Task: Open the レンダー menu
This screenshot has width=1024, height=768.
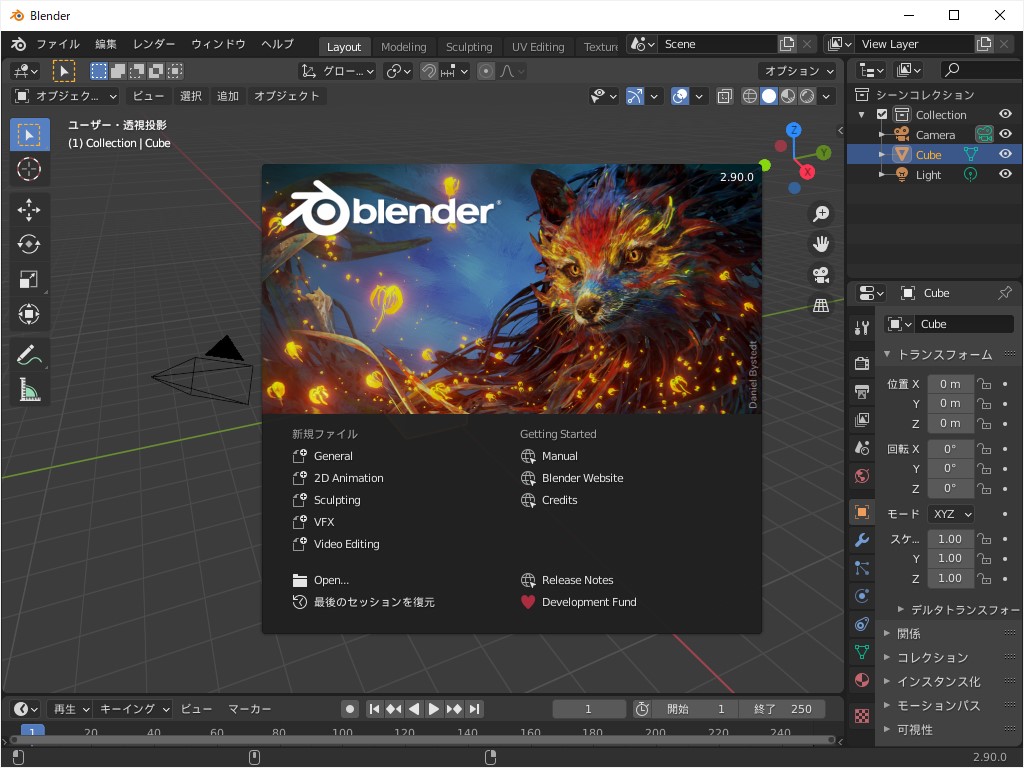Action: 152,44
